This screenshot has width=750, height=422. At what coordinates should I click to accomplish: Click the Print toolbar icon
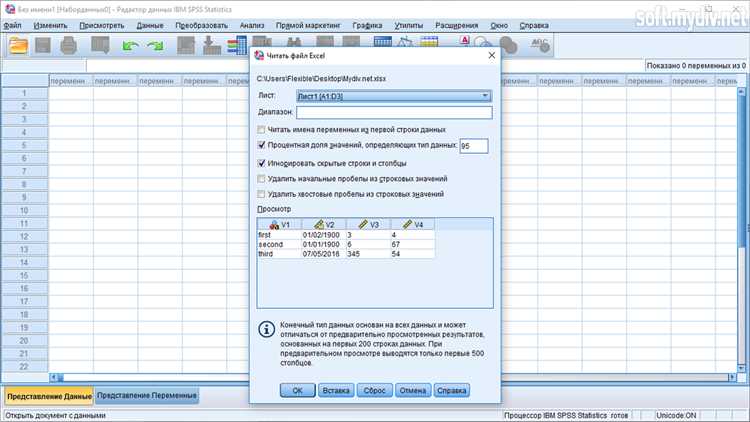(x=69, y=45)
